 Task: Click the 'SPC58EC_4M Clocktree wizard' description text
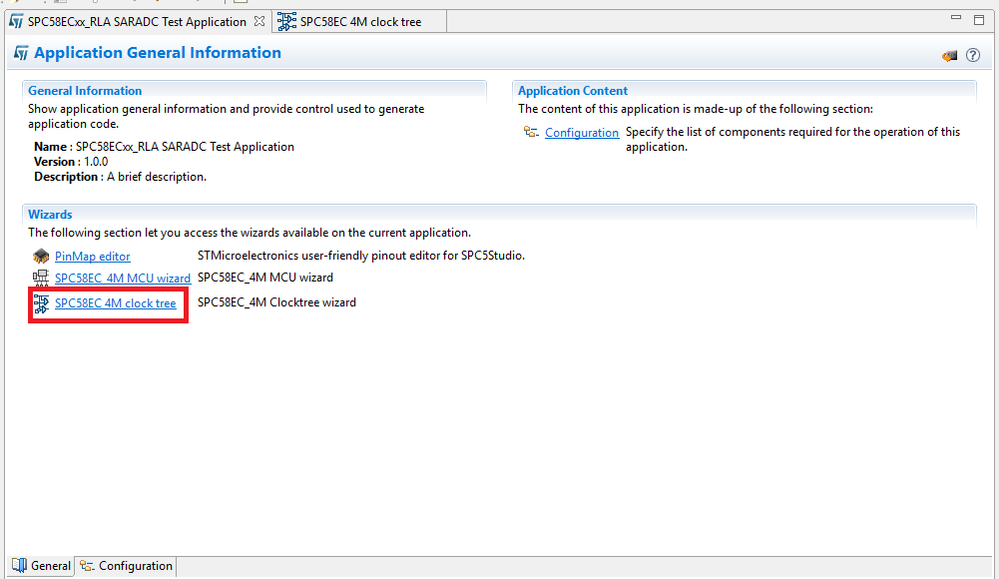click(277, 303)
